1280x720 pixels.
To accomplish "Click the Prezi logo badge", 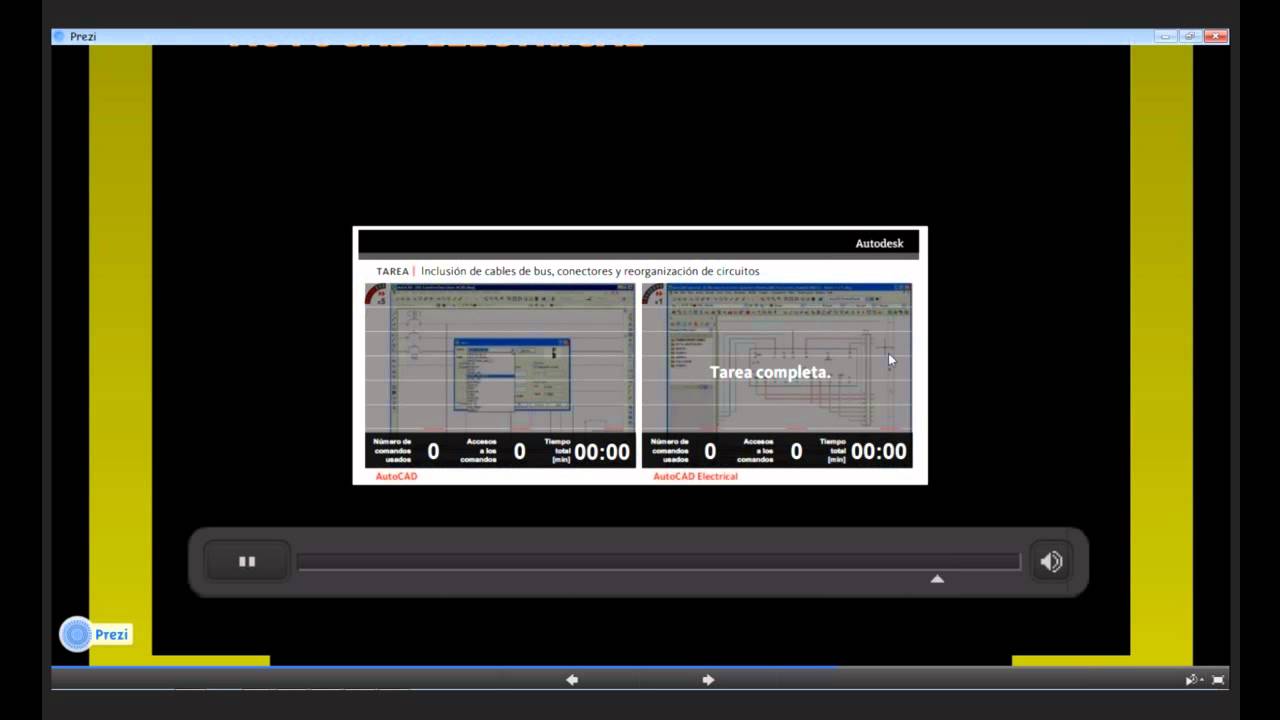I will pyautogui.click(x=95, y=634).
